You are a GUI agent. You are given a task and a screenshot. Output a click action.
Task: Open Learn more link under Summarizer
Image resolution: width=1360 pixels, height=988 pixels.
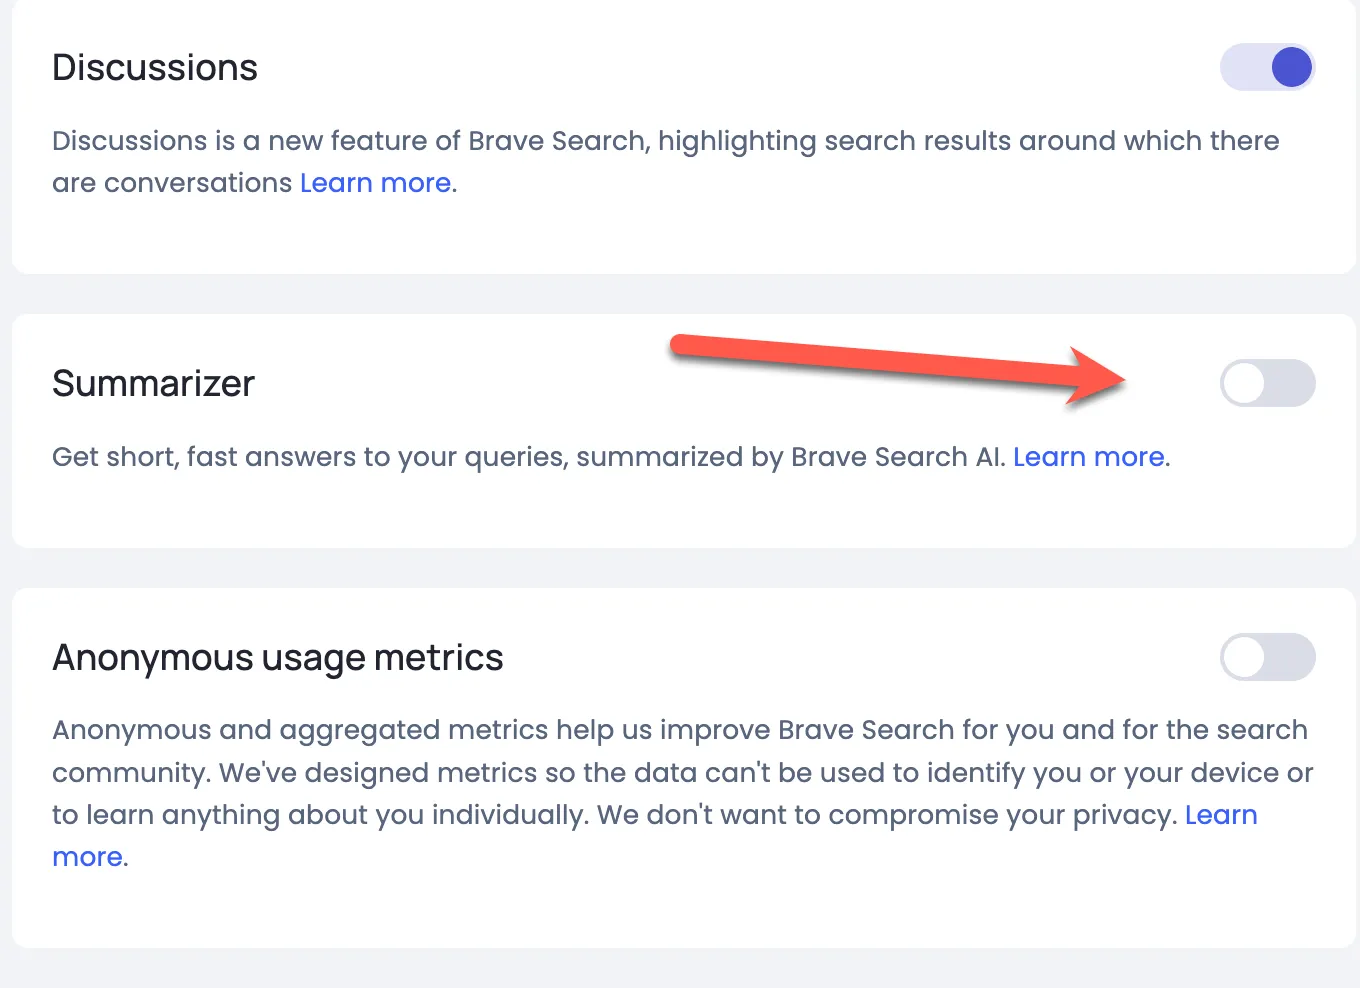[1089, 457]
